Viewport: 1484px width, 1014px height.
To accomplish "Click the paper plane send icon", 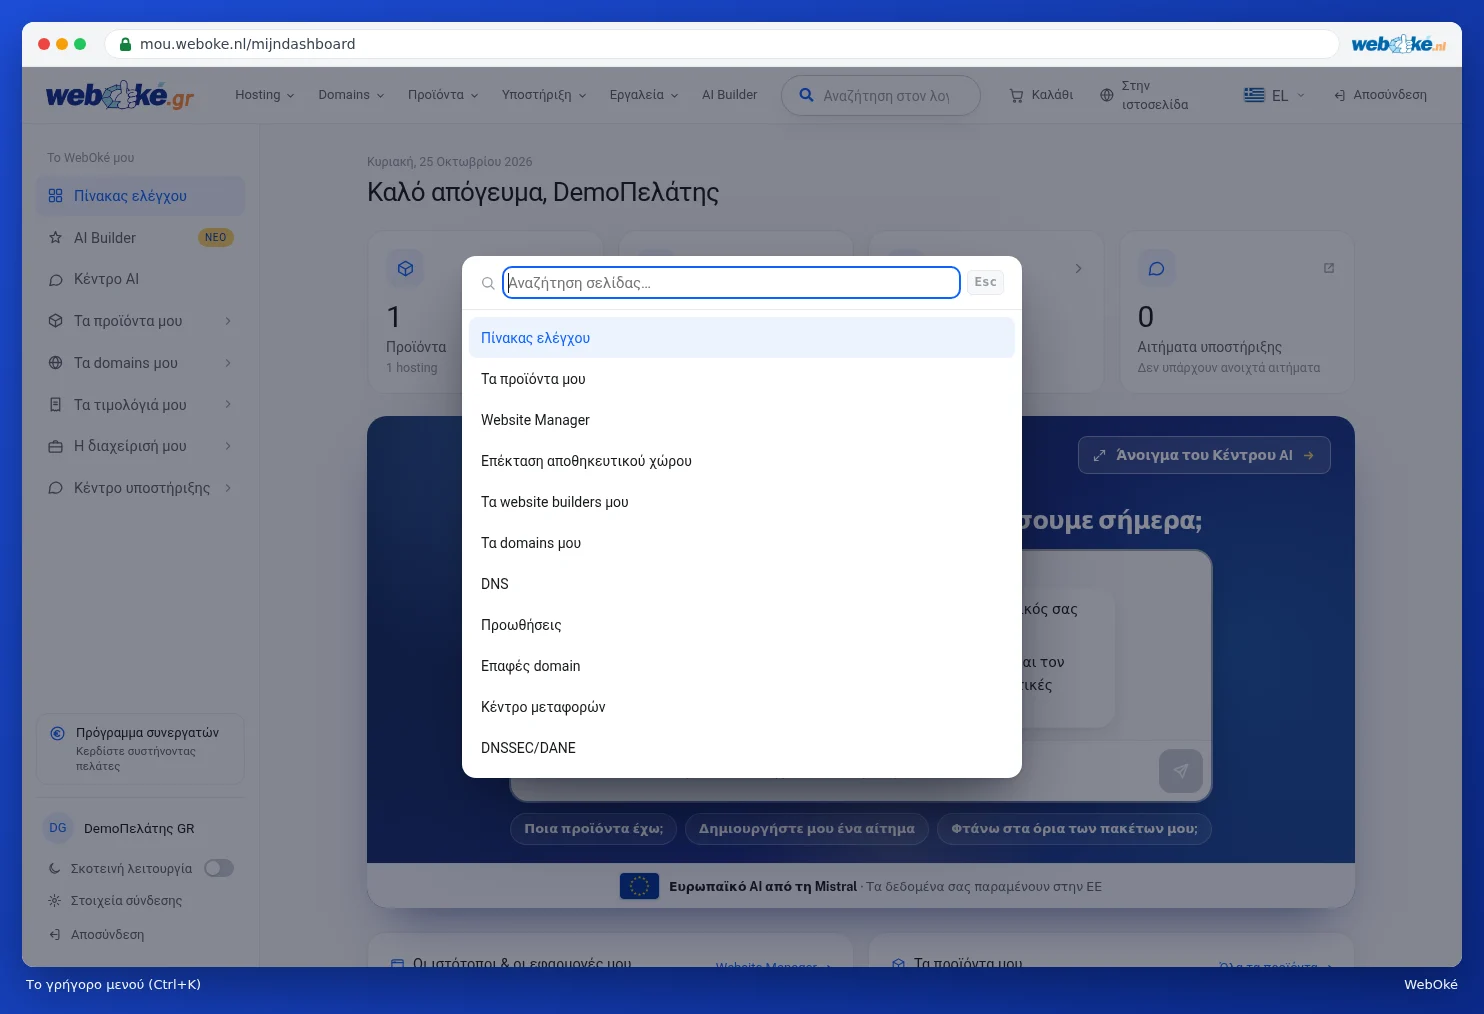I will [x=1181, y=771].
